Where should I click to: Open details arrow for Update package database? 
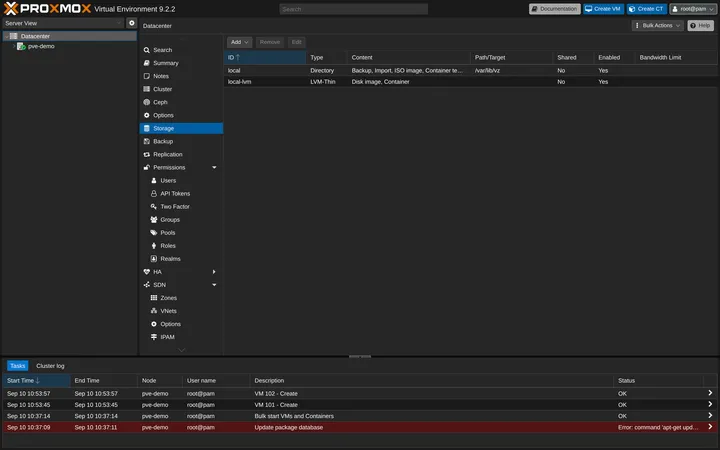point(710,427)
